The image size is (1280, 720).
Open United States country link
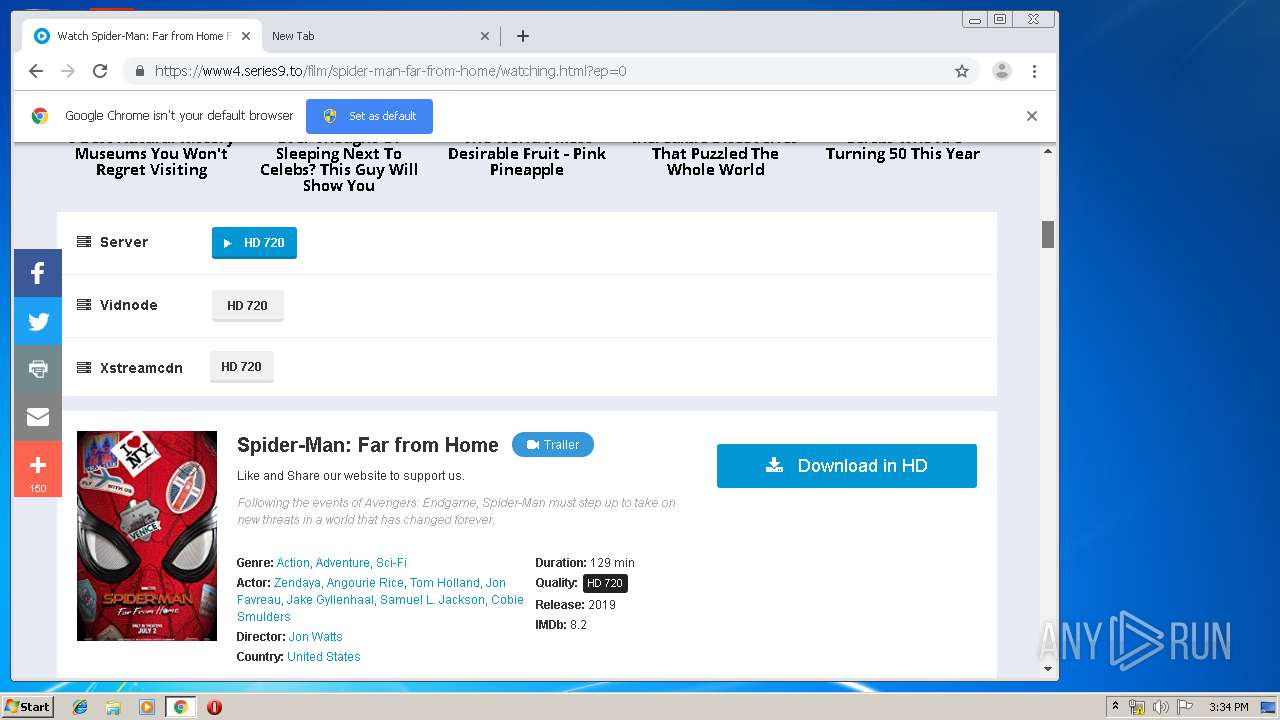324,657
